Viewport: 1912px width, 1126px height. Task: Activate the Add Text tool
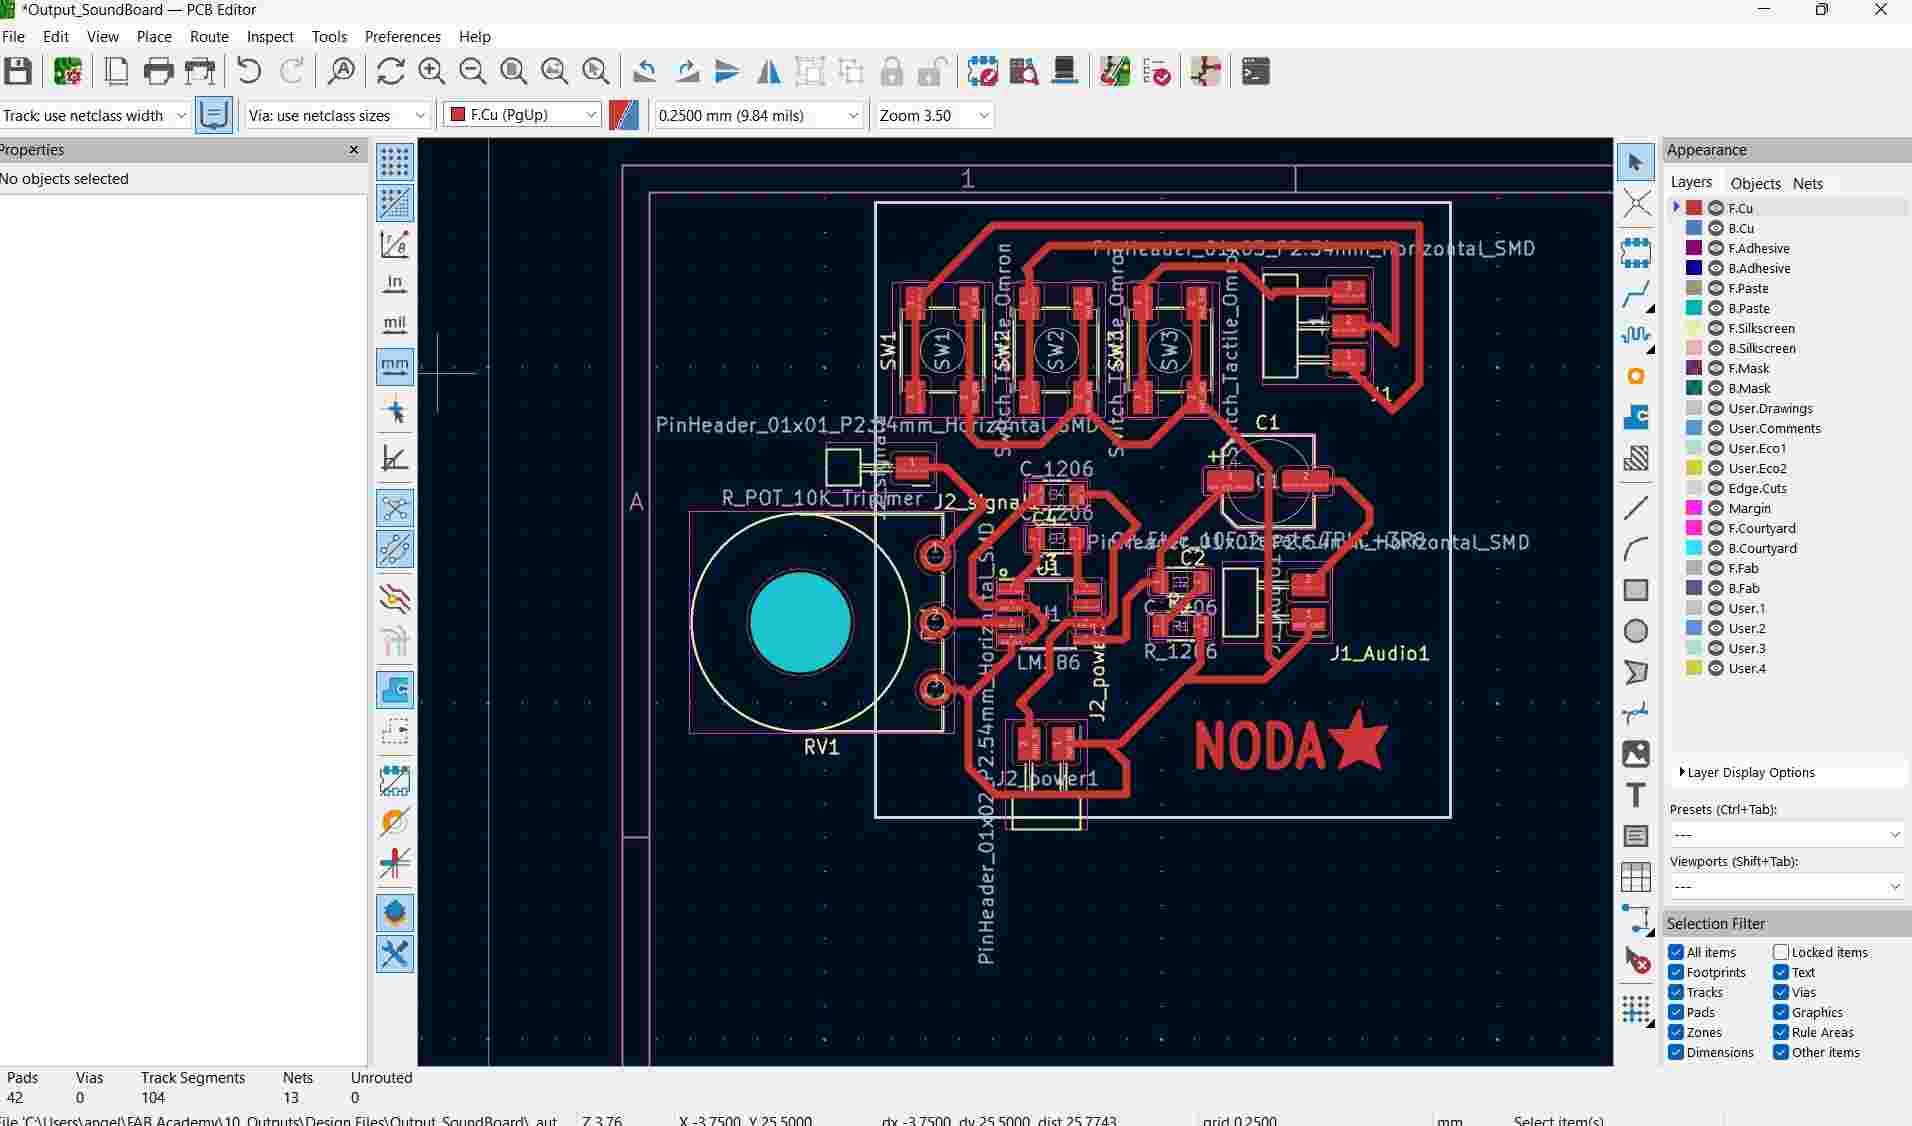tap(1636, 795)
